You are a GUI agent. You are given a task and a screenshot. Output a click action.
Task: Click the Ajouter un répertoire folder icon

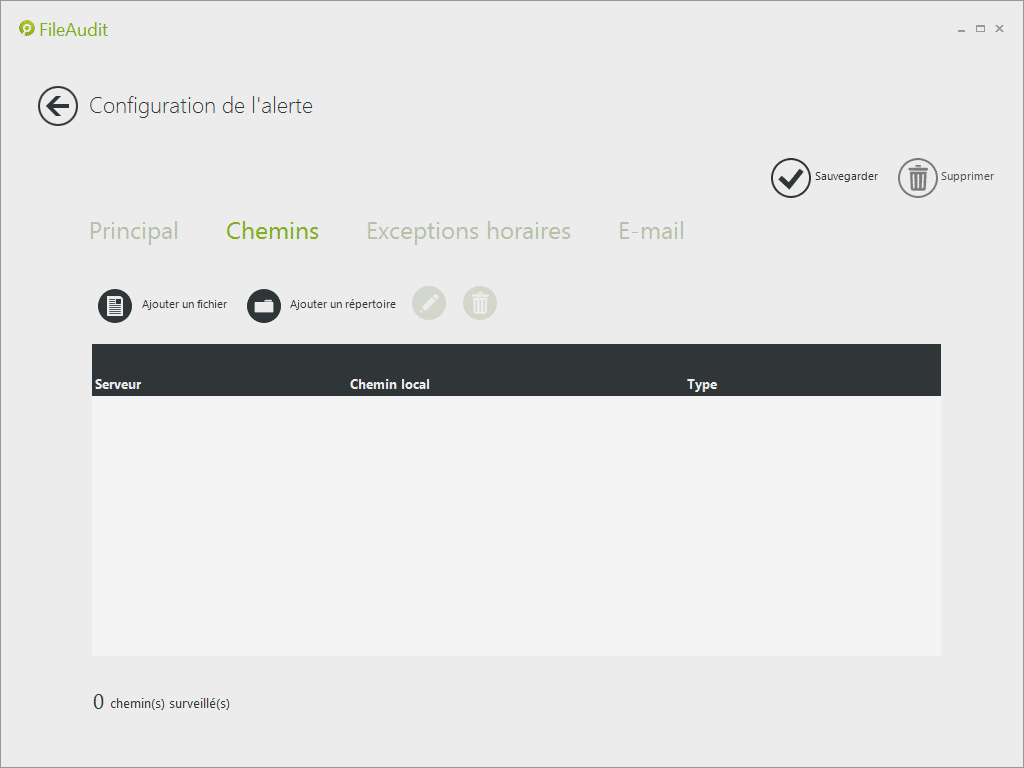[264, 305]
